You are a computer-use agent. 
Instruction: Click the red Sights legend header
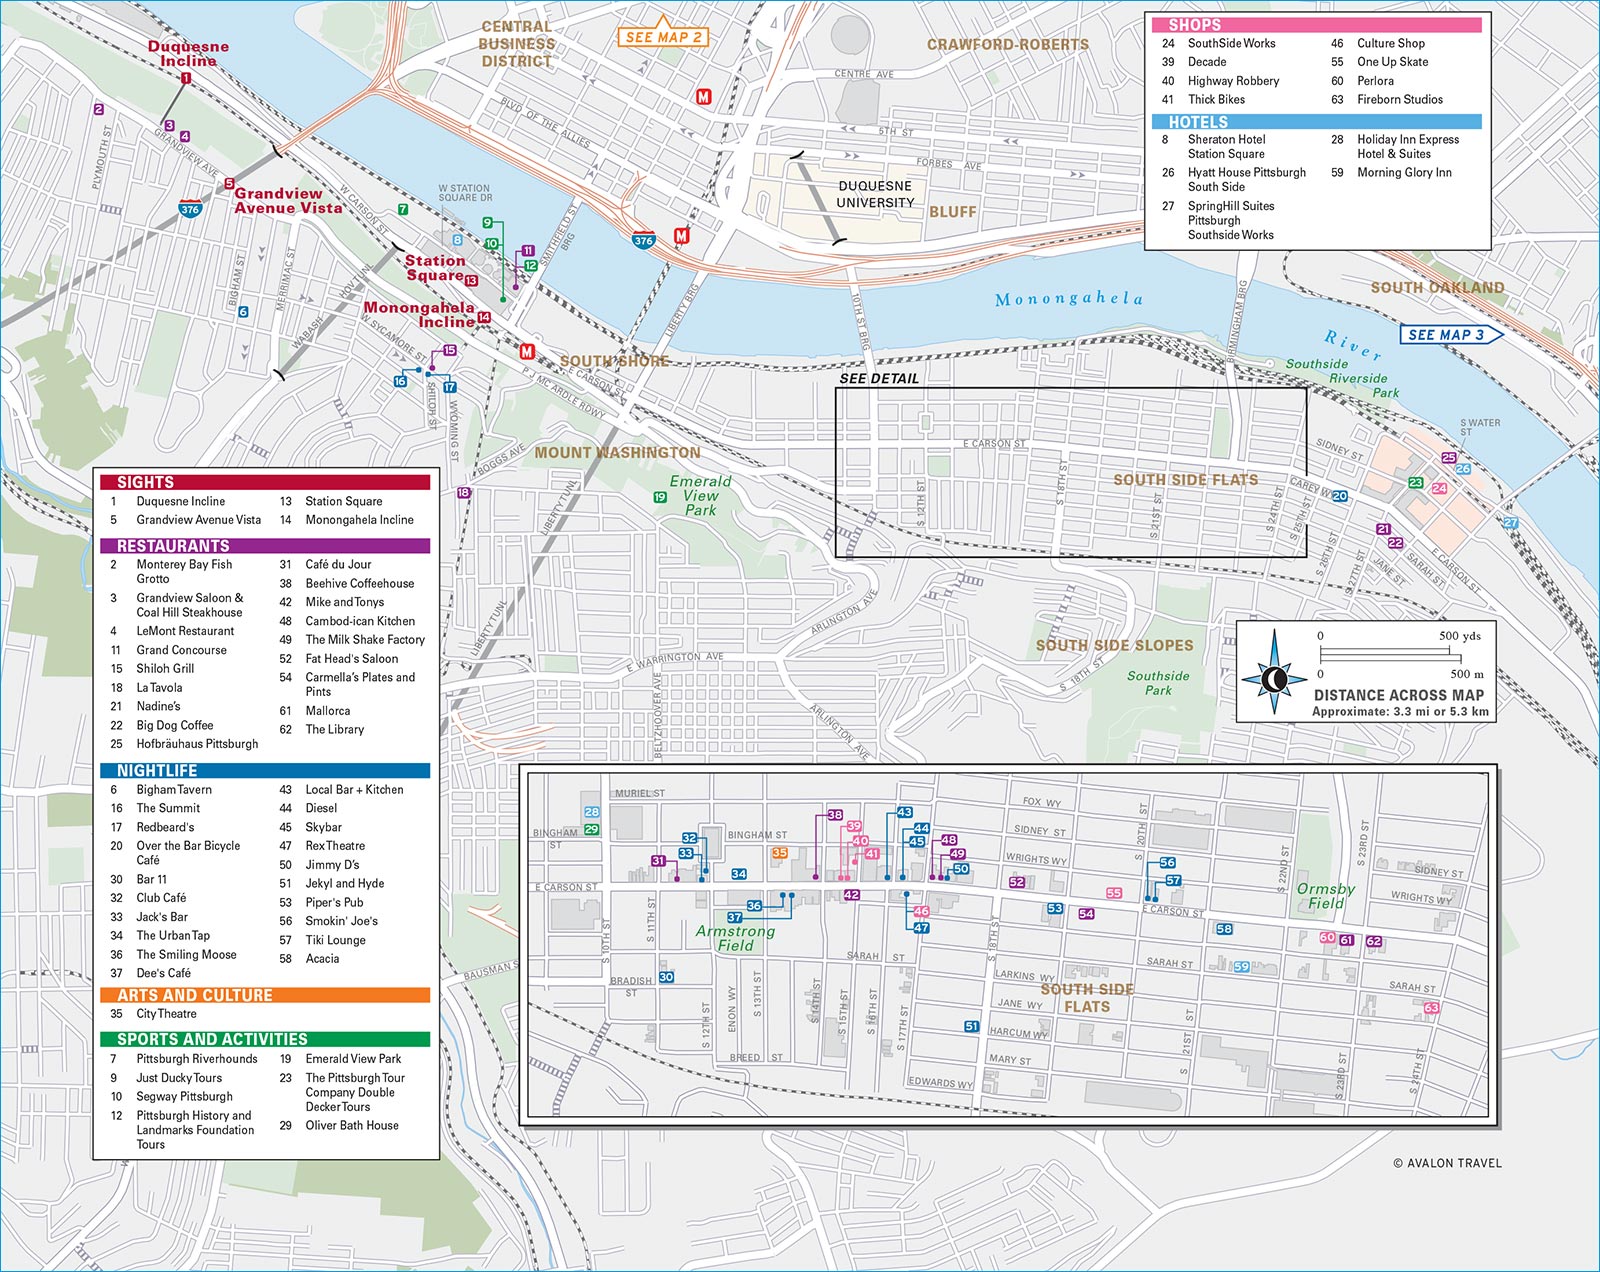click(265, 482)
